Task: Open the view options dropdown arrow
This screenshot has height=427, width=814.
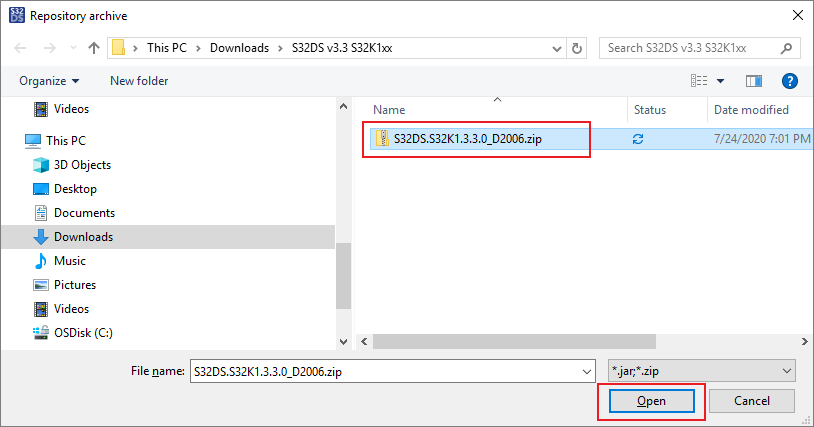Action: pos(721,81)
